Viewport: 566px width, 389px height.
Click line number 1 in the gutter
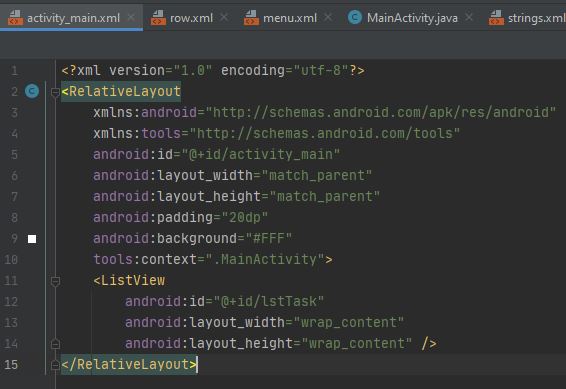pos(14,70)
